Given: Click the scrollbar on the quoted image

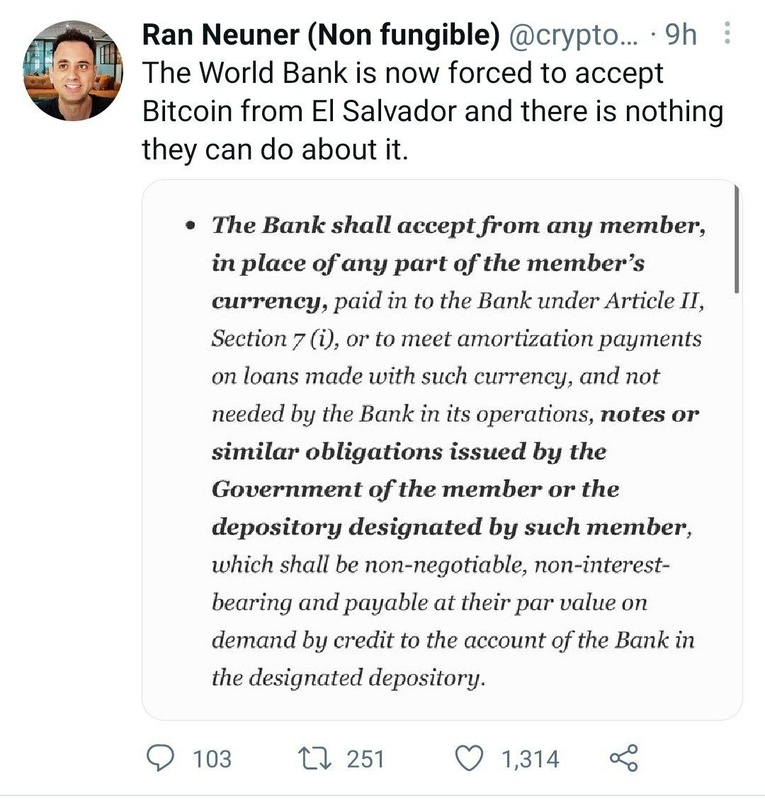Looking at the screenshot, I should click(x=736, y=240).
